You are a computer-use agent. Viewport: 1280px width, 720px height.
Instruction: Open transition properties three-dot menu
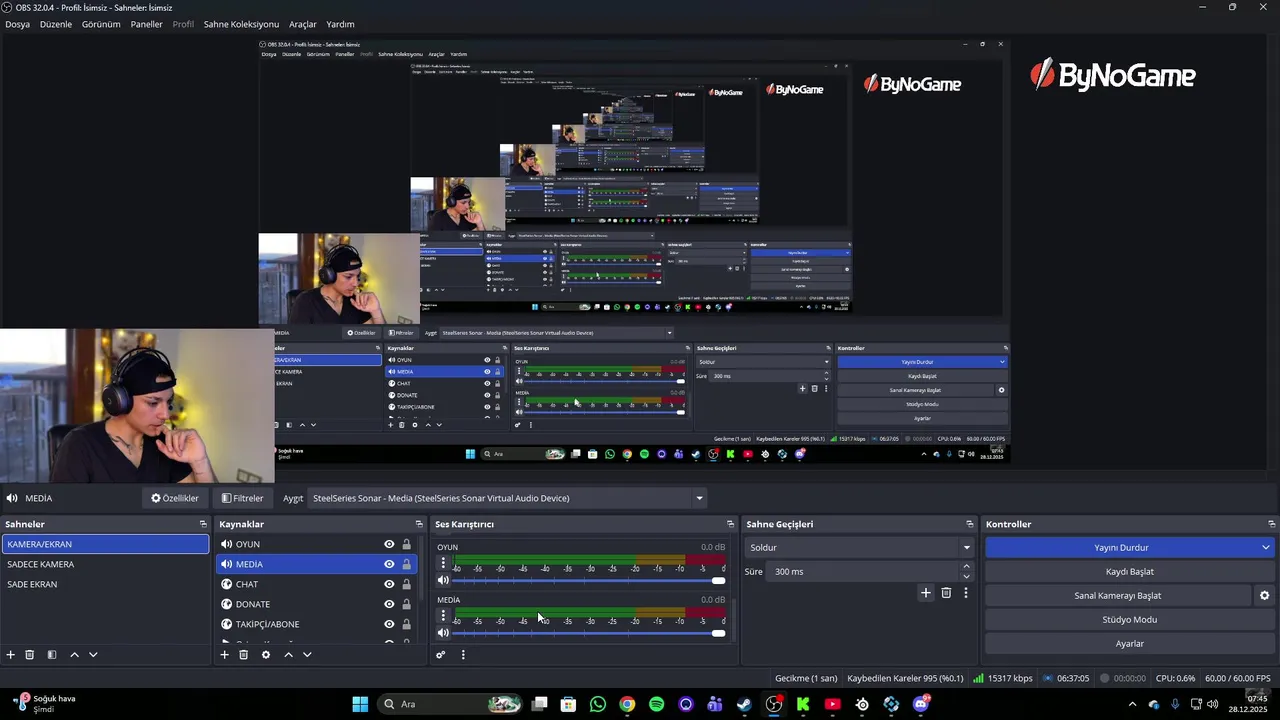point(966,593)
